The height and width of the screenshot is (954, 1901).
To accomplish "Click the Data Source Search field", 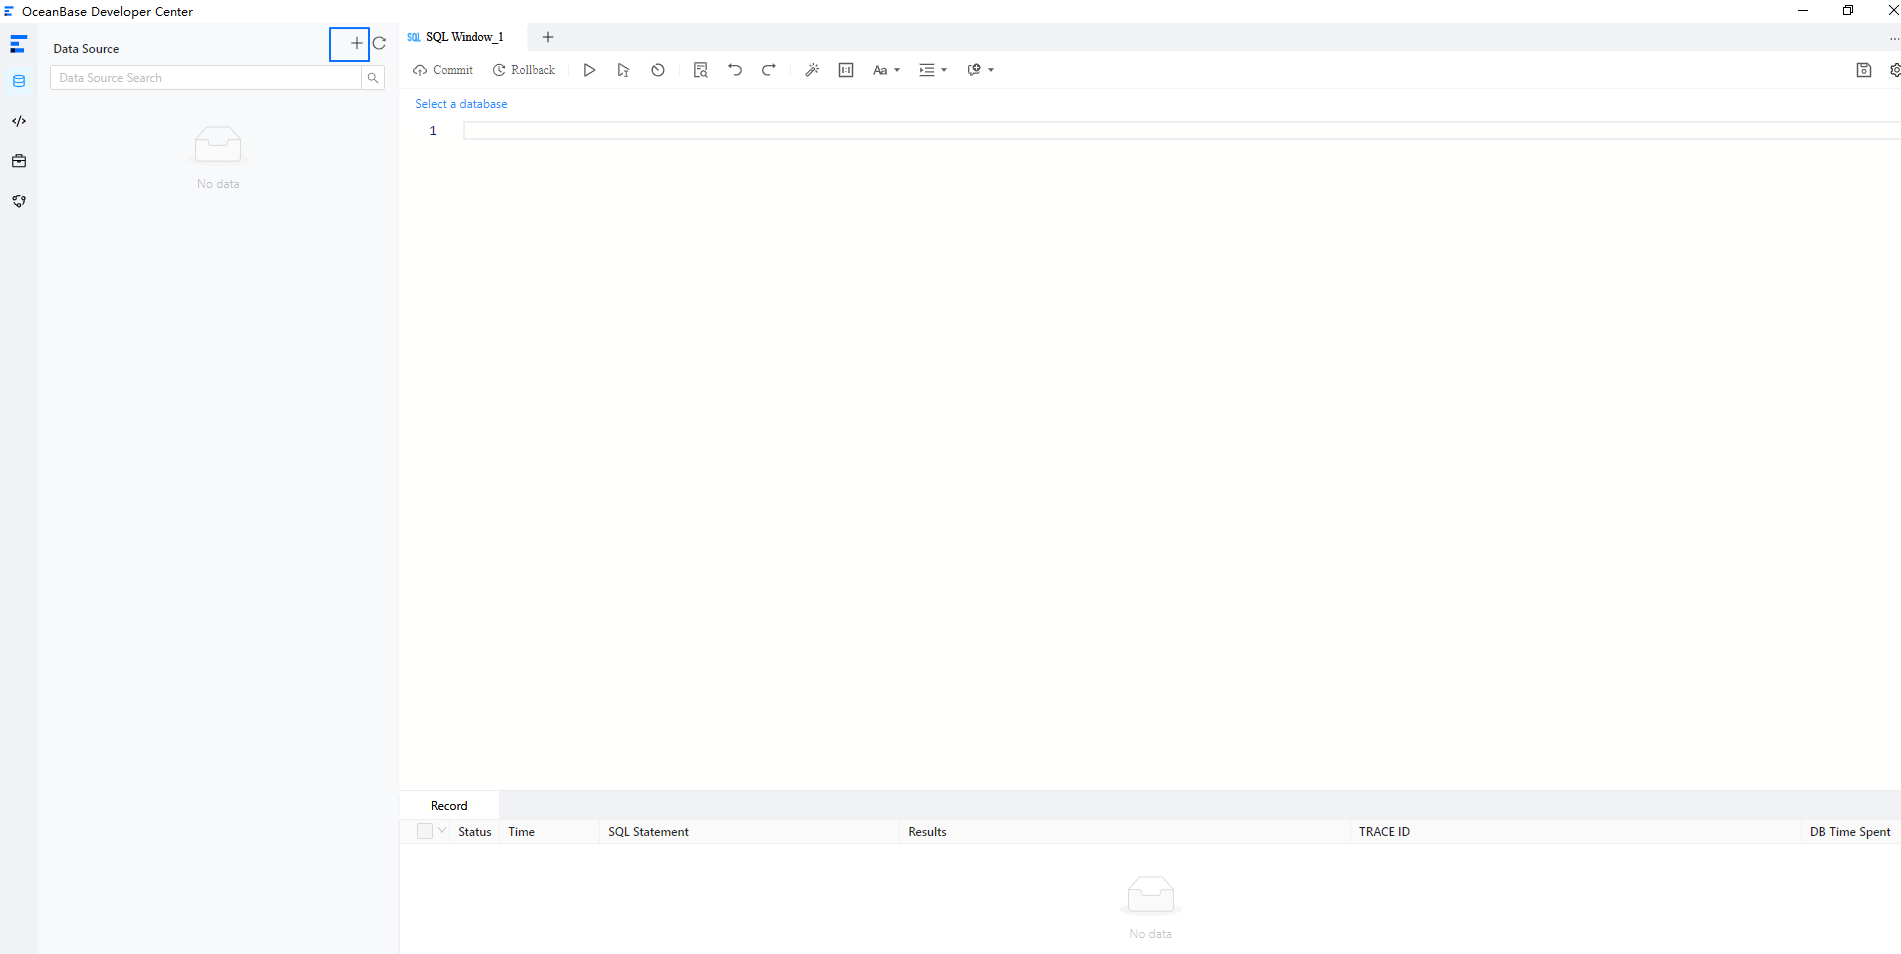I will 205,78.
